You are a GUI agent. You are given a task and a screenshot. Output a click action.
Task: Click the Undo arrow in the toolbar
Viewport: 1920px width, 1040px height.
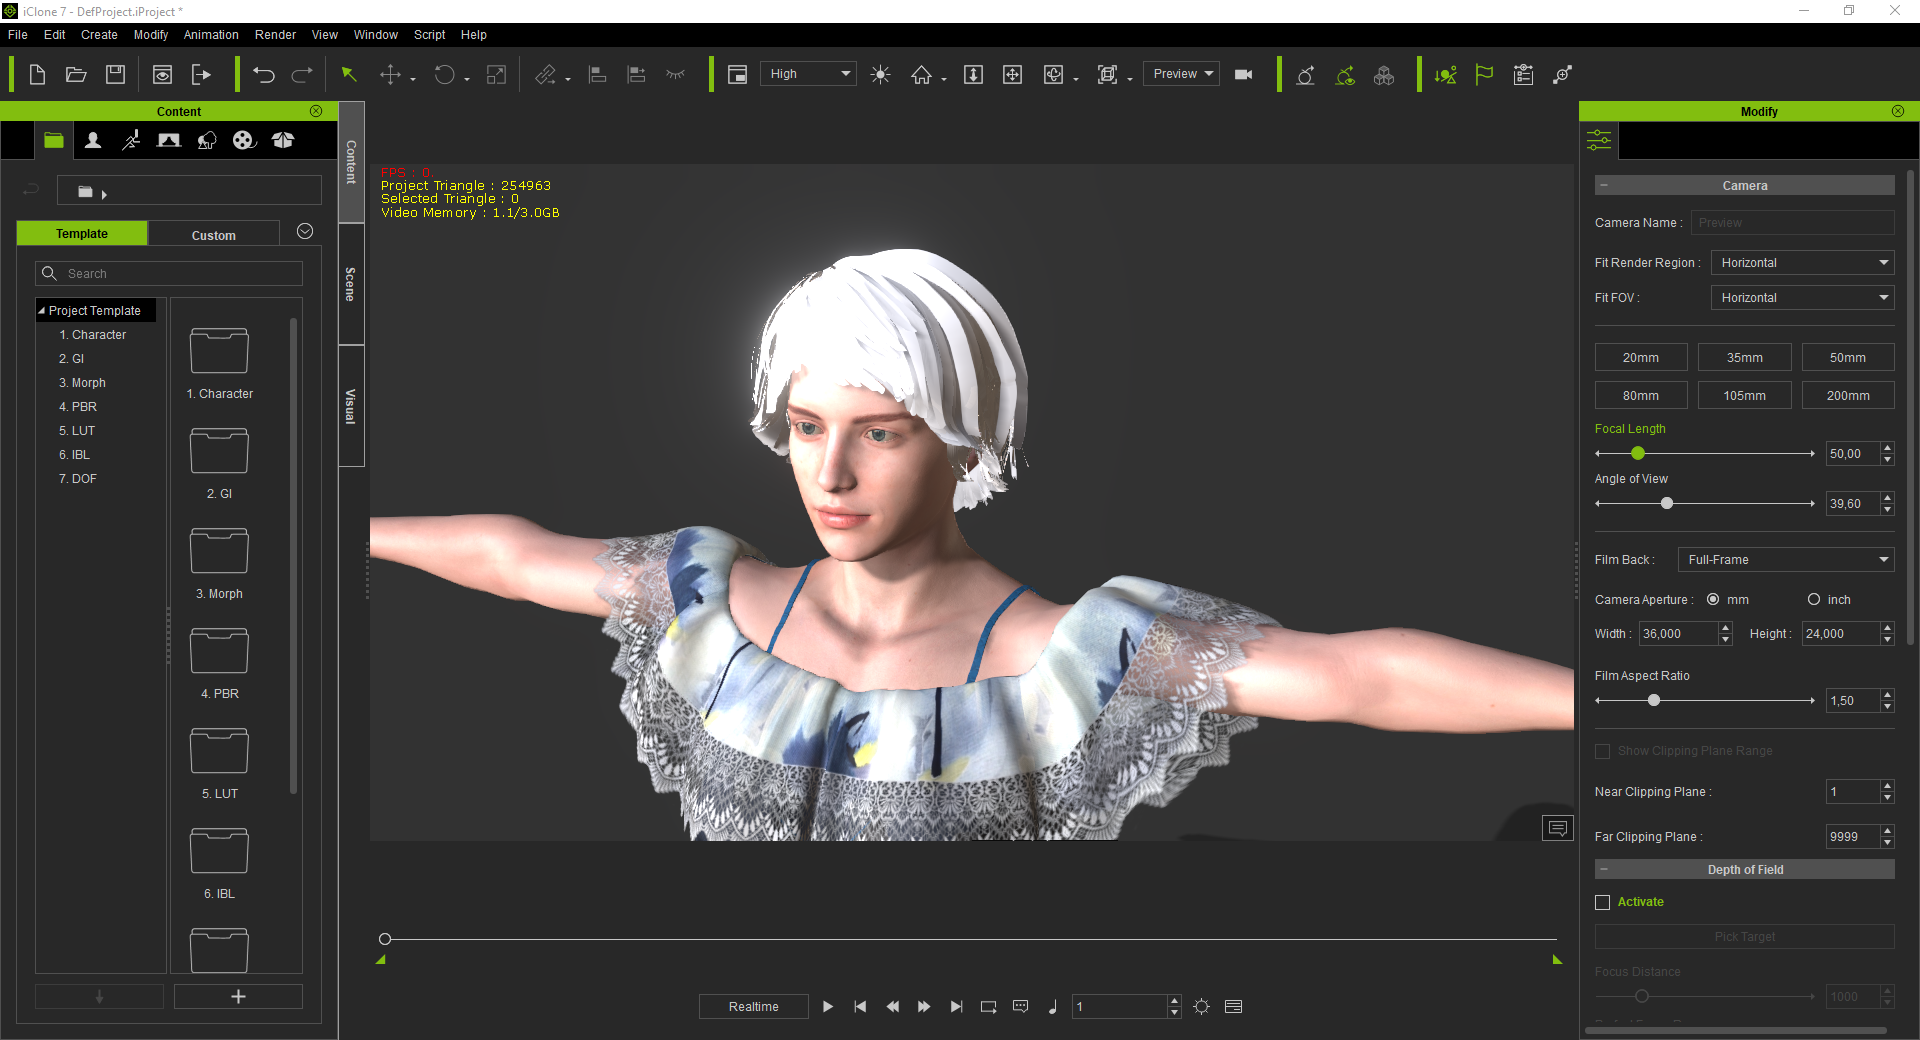coord(264,75)
